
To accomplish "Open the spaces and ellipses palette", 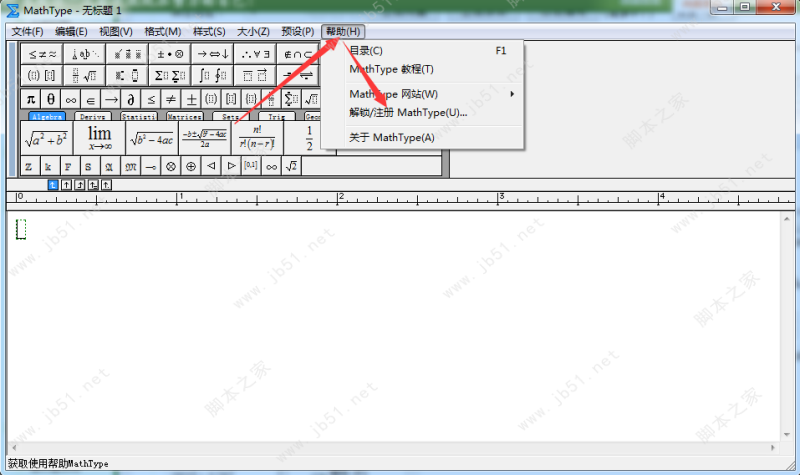I will tap(85, 54).
